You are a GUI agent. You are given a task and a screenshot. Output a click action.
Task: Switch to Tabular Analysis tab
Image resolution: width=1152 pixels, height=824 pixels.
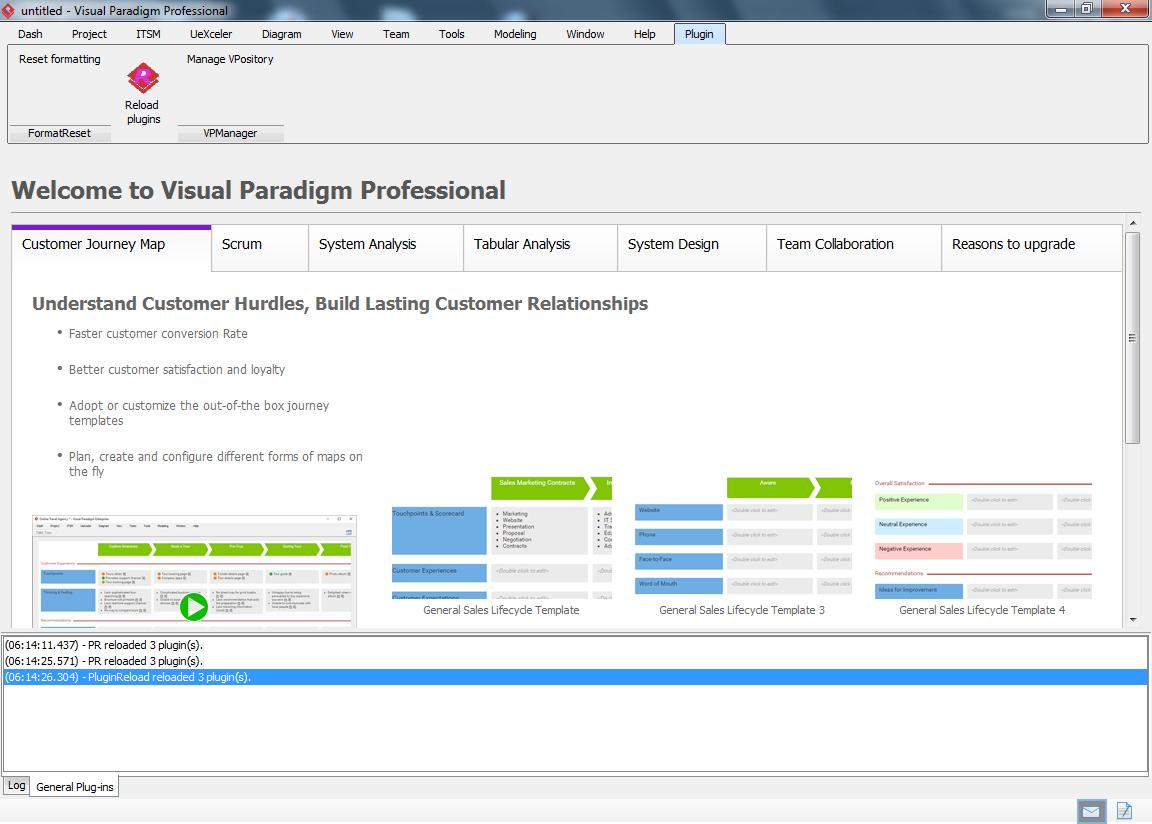tap(540, 247)
